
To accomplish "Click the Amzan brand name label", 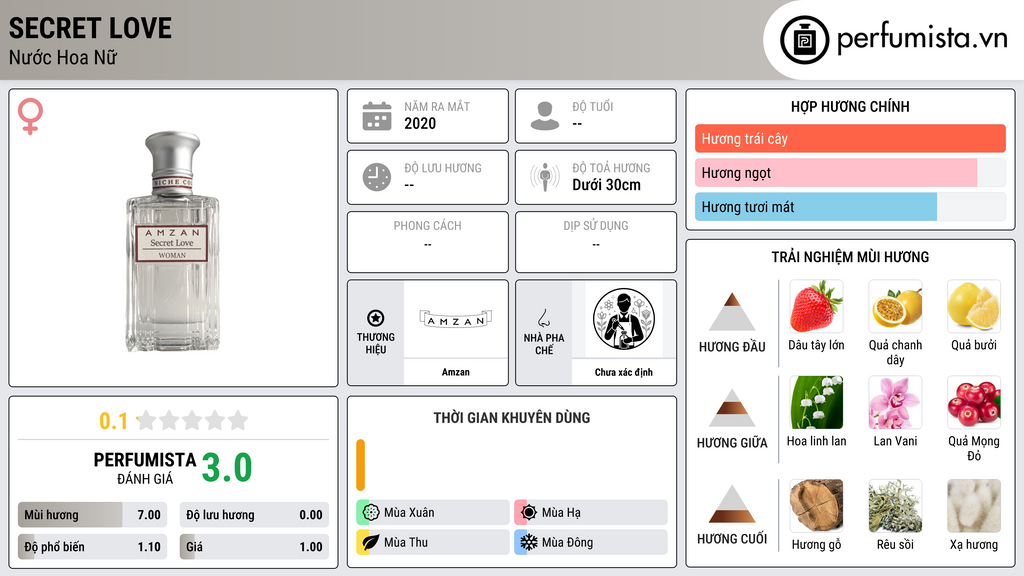I will coord(455,372).
